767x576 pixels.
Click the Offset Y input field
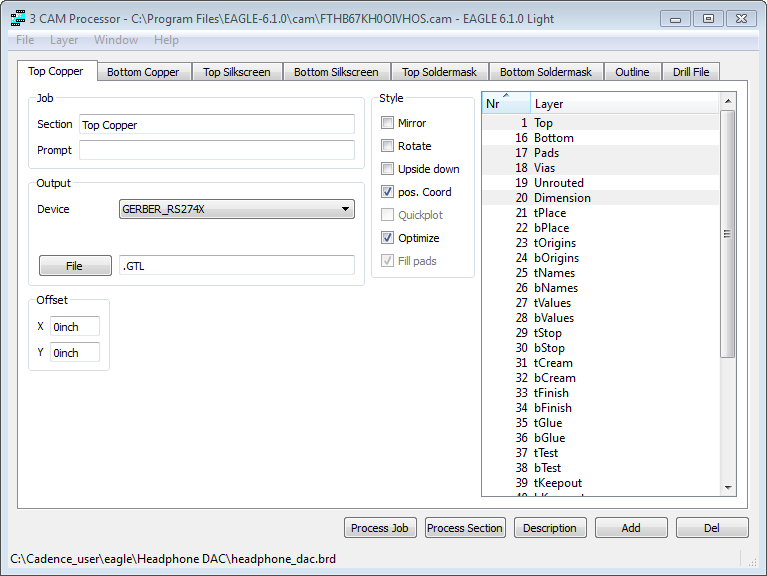[75, 352]
